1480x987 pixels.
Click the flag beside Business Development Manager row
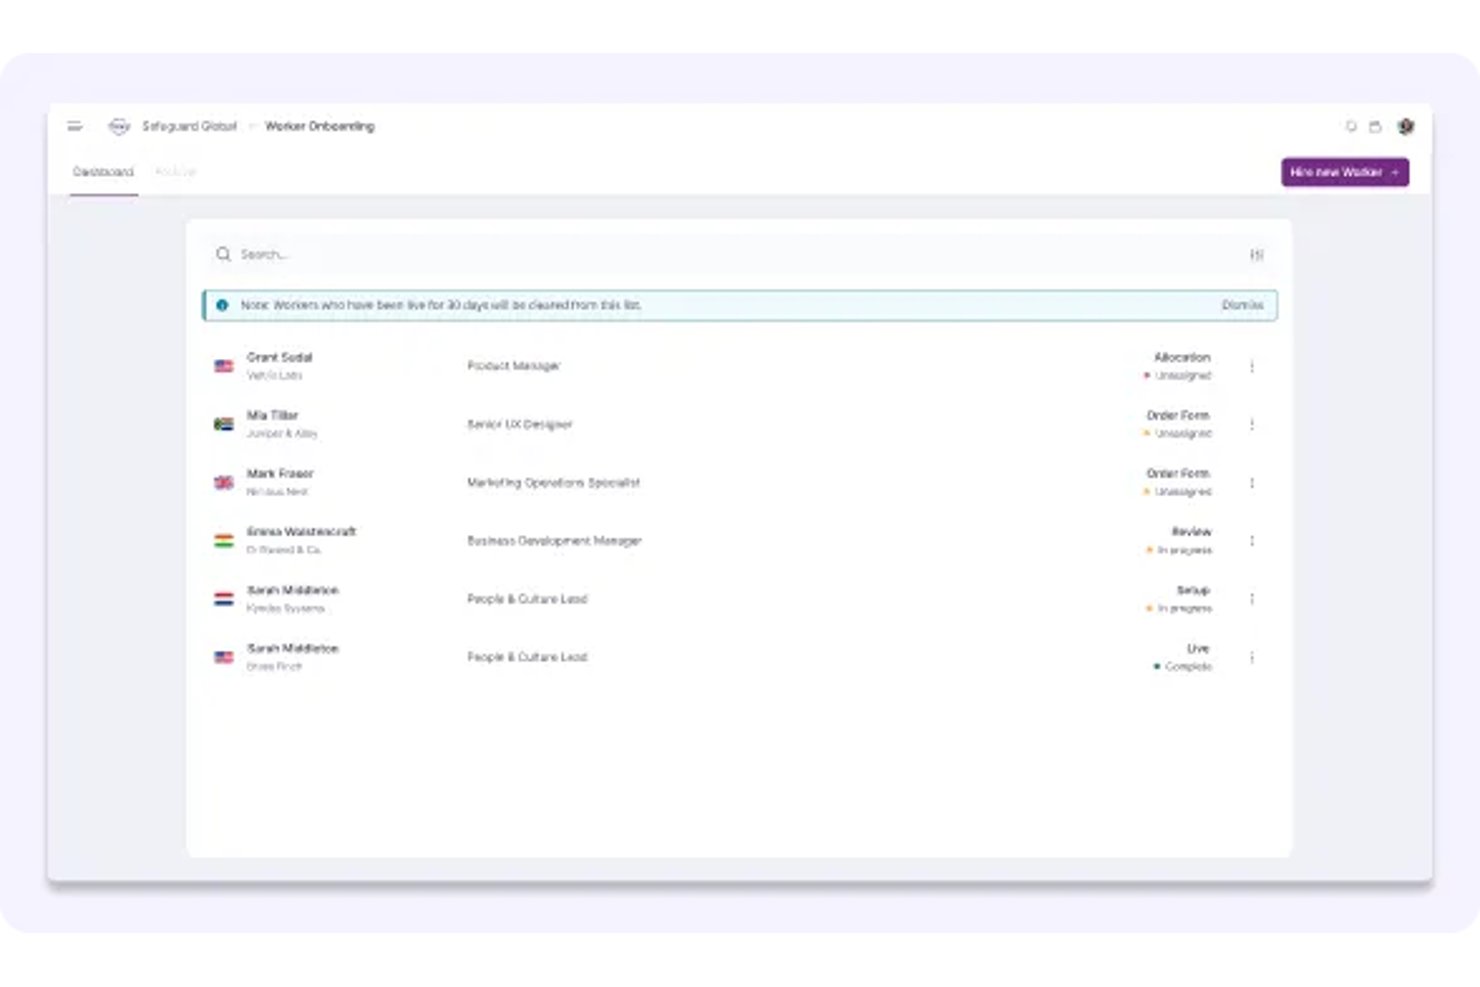(x=224, y=541)
